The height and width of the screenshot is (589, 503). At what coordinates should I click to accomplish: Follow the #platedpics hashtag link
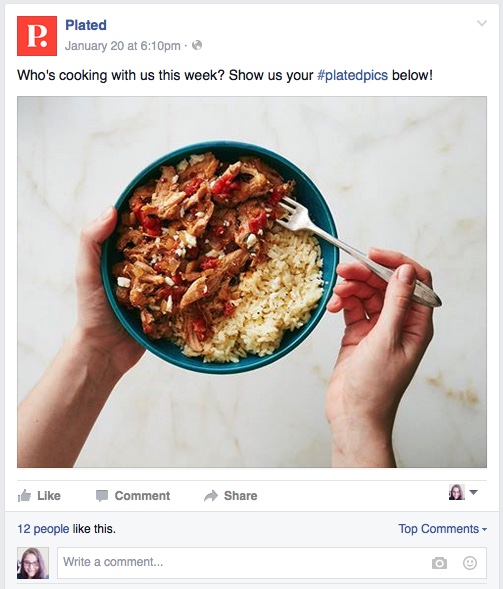tap(352, 75)
